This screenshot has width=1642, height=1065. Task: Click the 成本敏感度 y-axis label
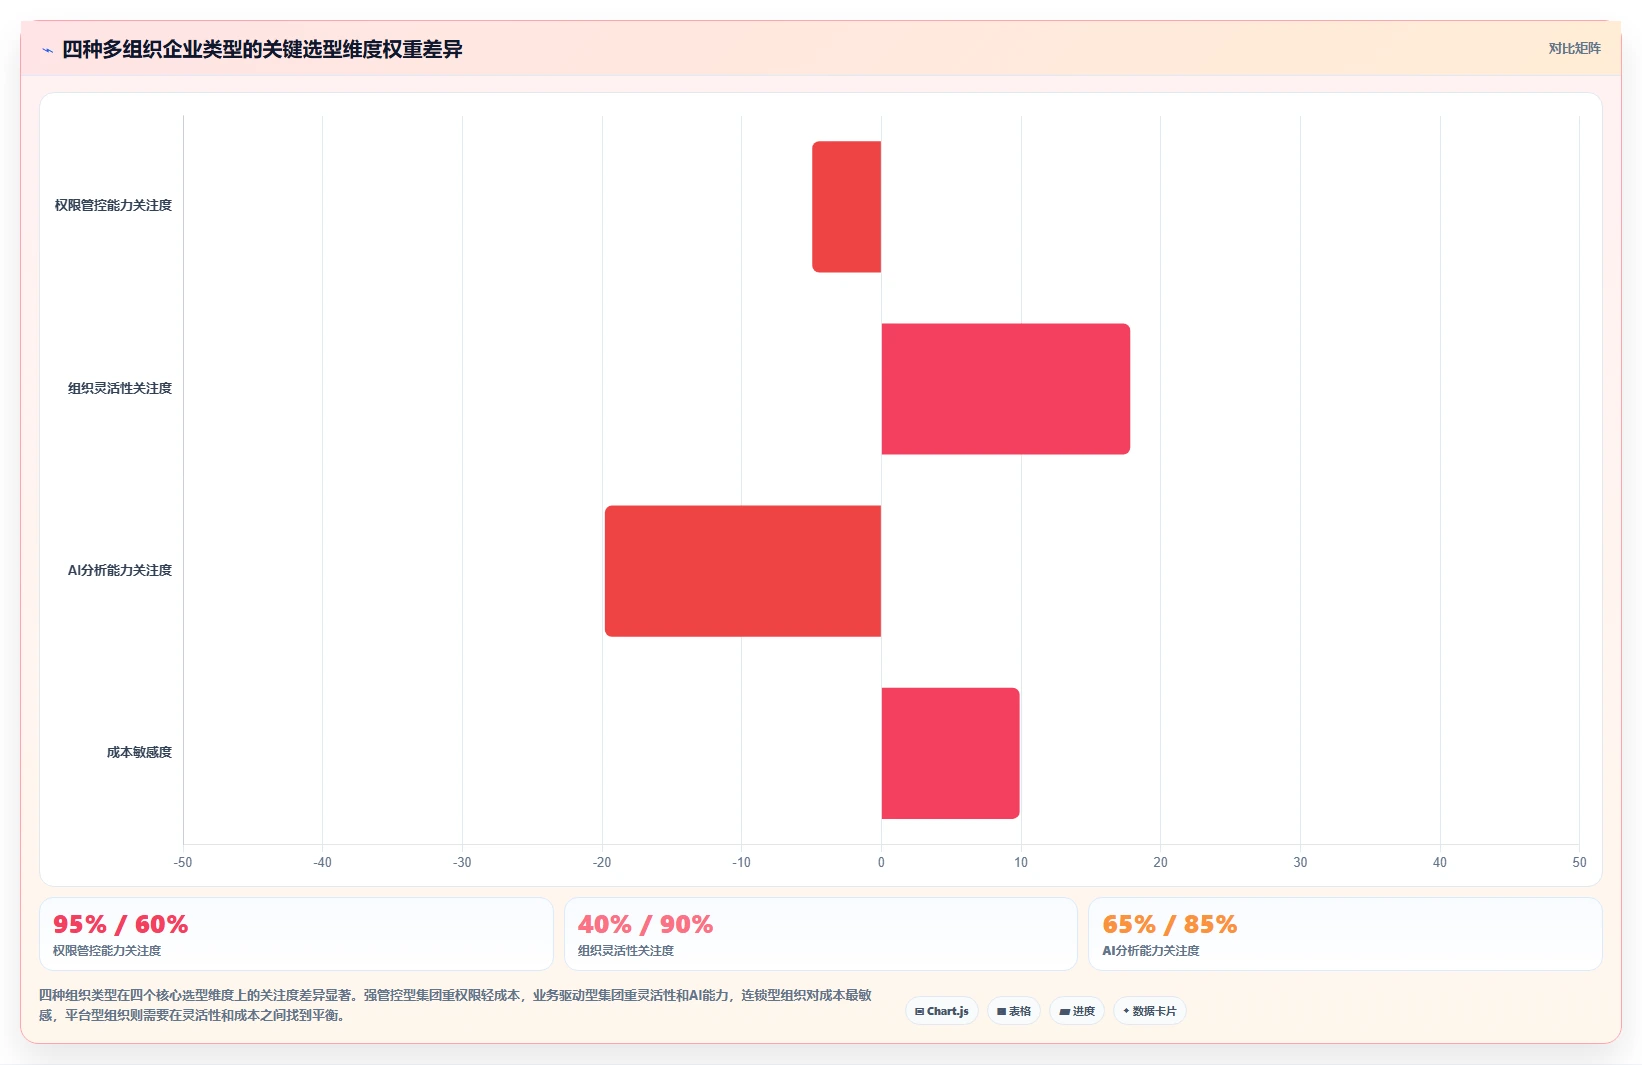click(x=140, y=752)
